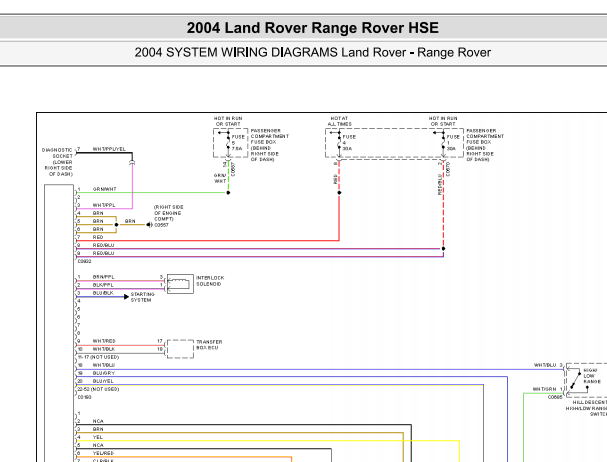Click the "WHT/RED" wire label
Viewport: 607px width, 462px height.
tap(104, 341)
